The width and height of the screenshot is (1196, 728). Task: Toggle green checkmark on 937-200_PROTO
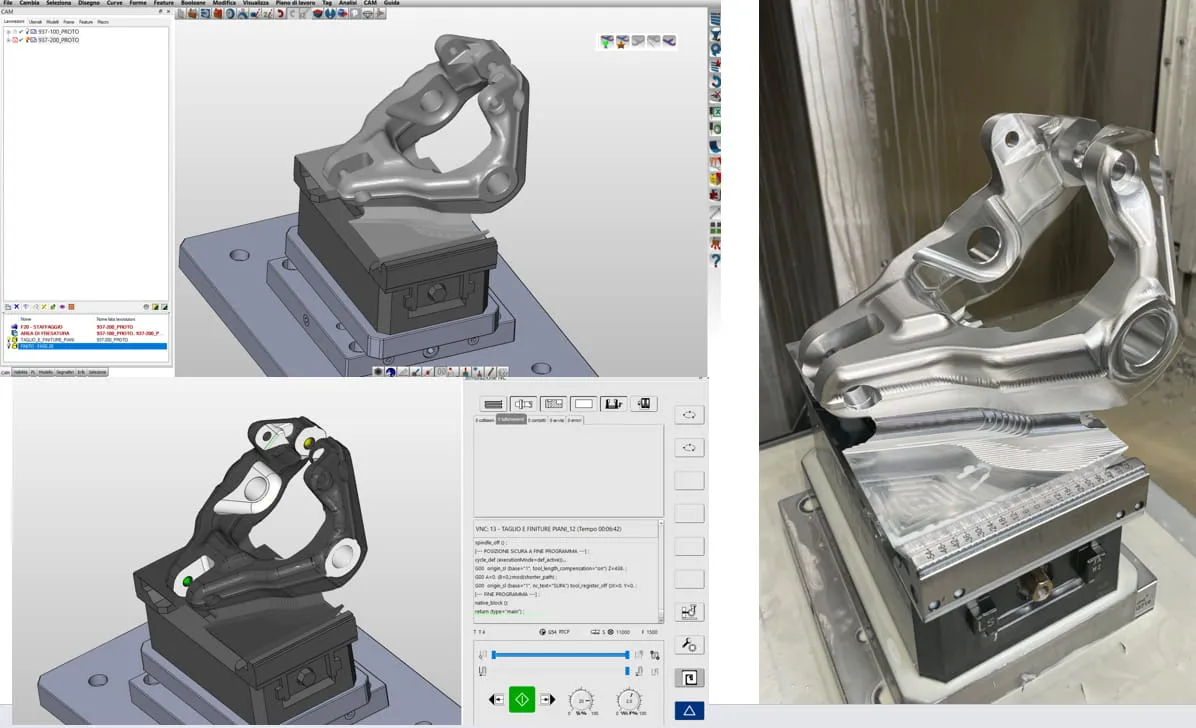point(21,40)
